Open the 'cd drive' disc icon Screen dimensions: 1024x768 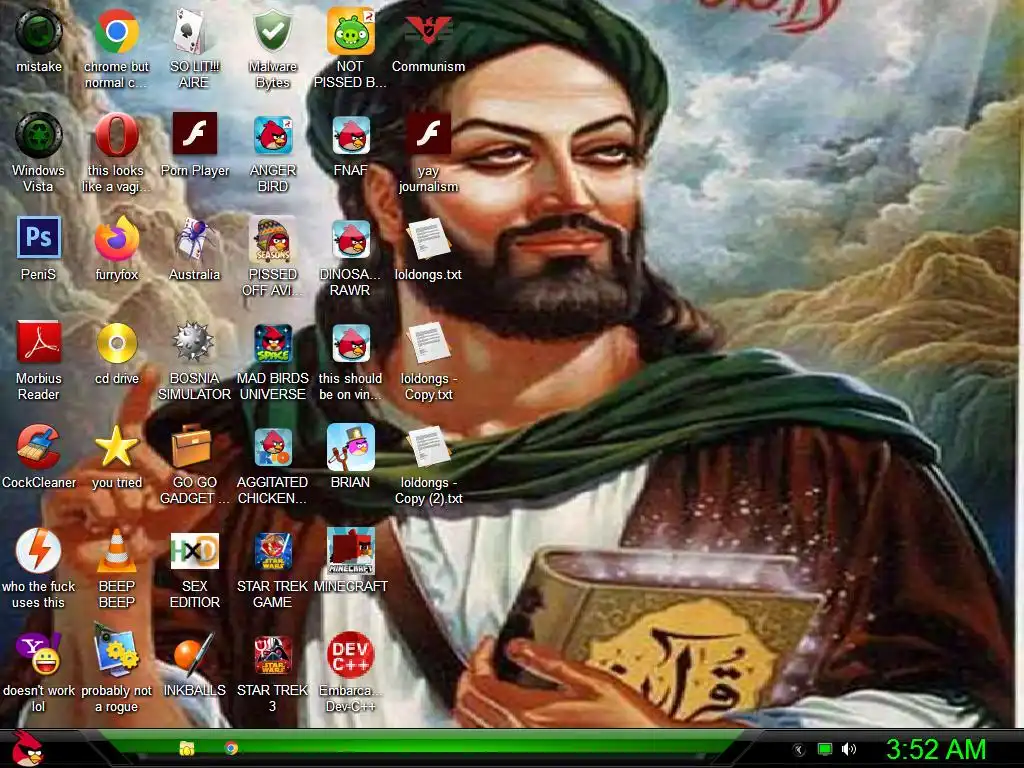pos(116,343)
